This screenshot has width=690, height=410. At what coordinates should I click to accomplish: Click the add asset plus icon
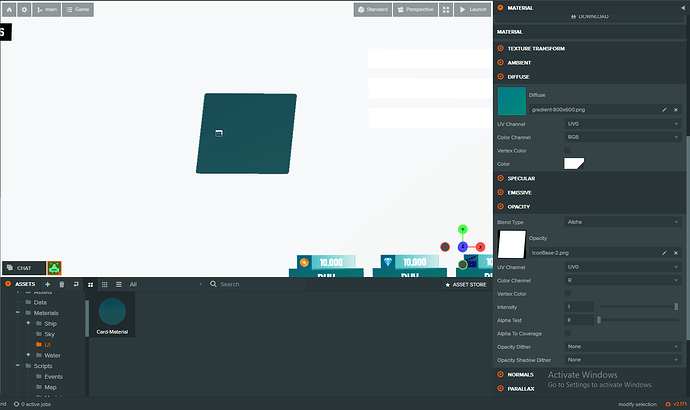47,284
